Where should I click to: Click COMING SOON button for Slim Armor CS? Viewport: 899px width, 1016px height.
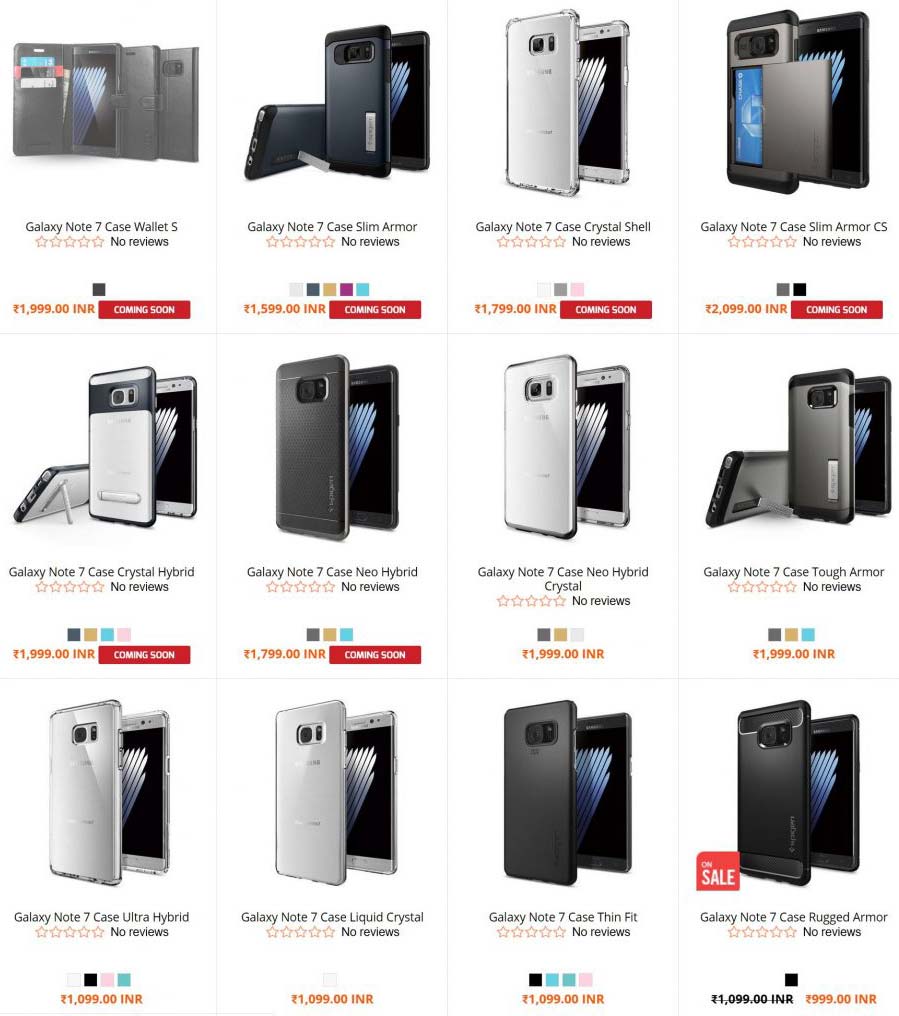coord(837,310)
